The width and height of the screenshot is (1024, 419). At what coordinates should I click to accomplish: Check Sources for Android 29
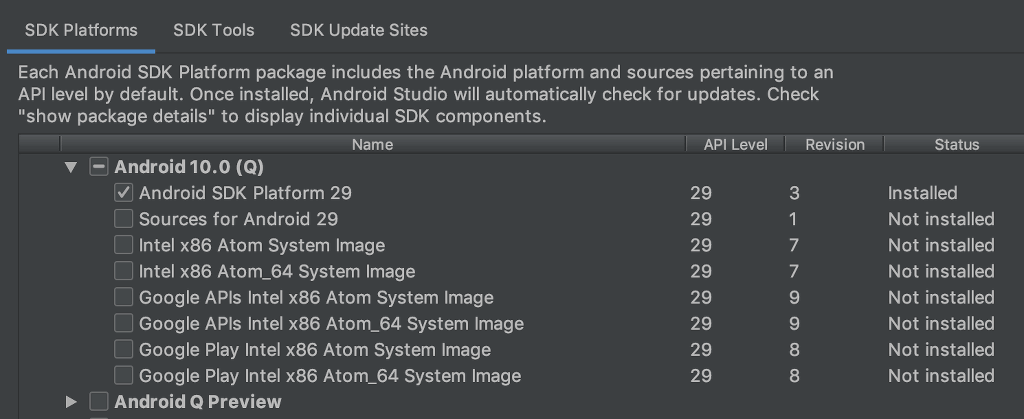coord(124,219)
